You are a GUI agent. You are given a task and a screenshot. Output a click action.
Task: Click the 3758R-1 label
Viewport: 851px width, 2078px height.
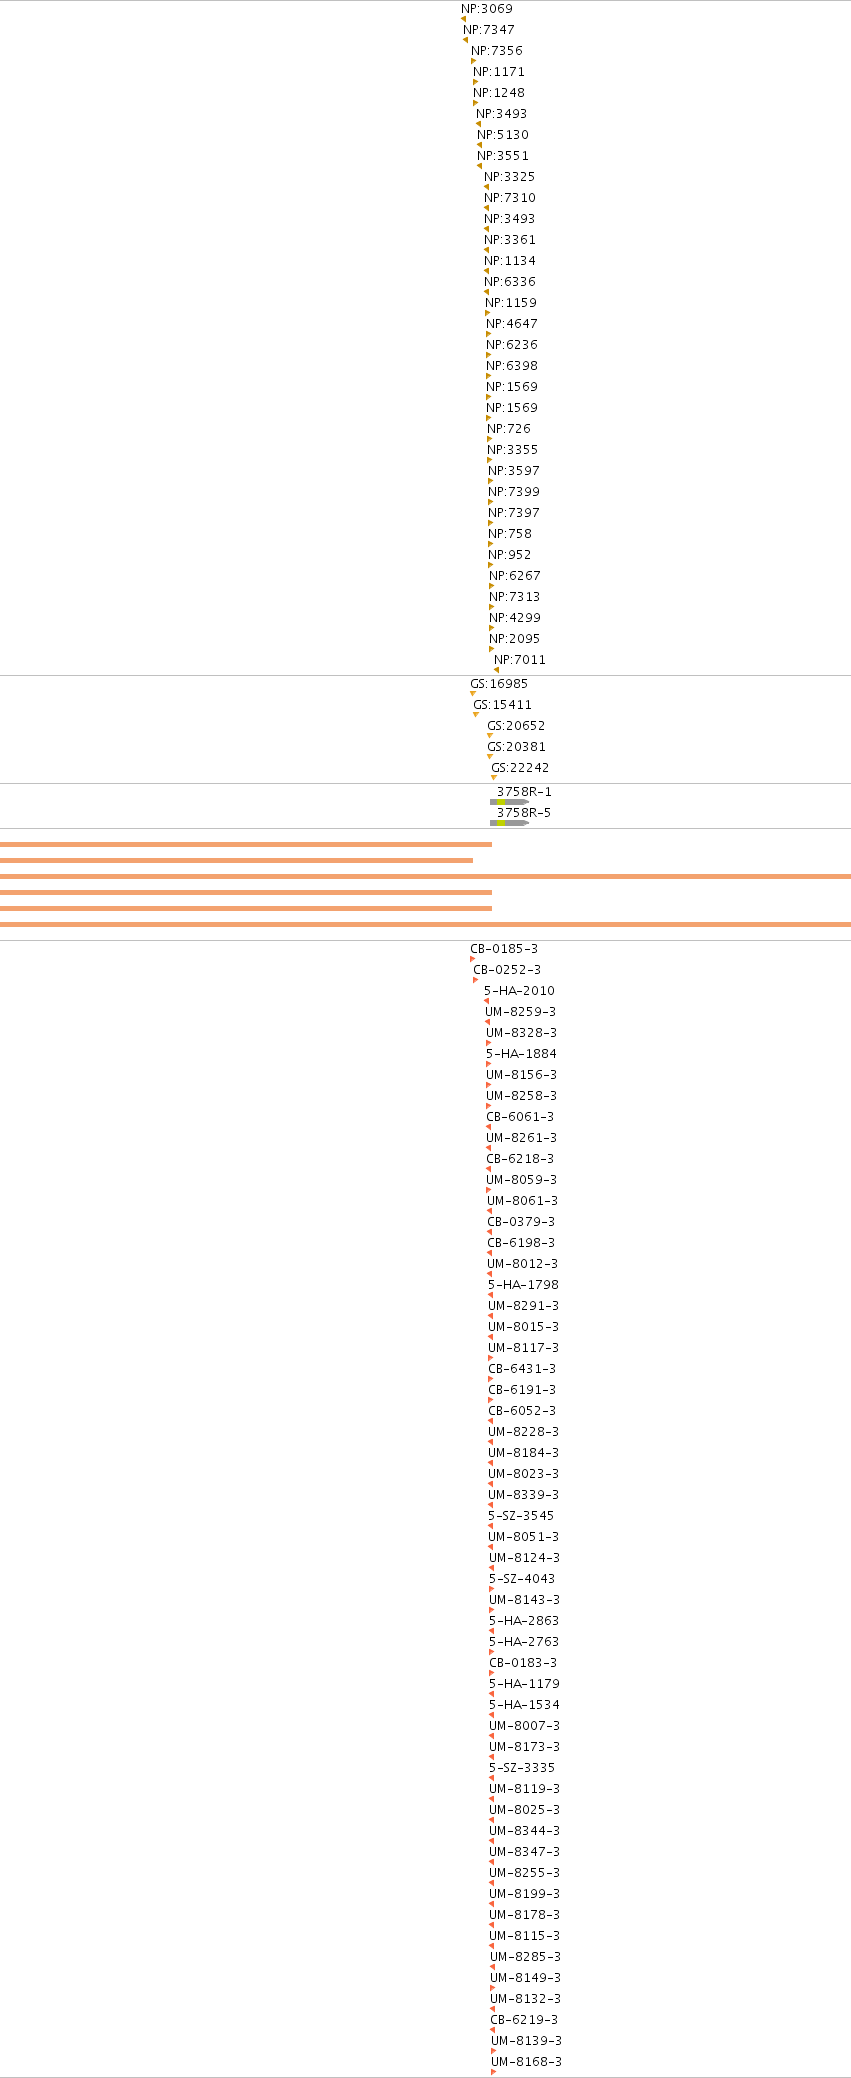524,792
